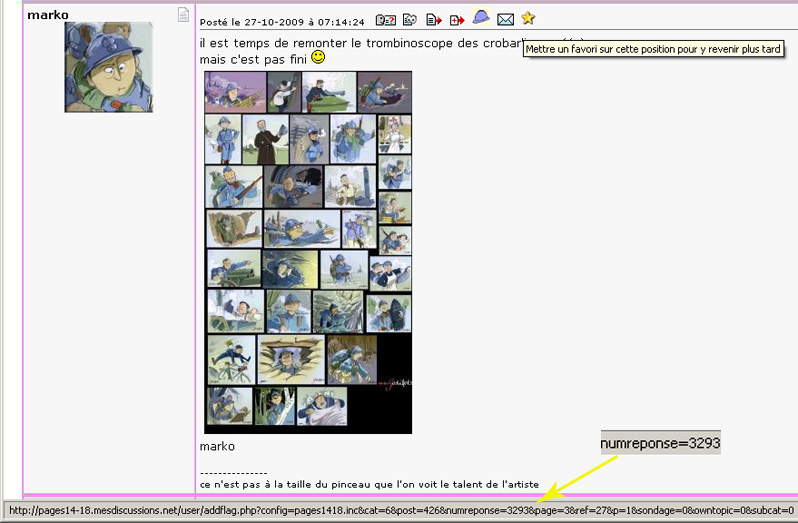Click the marko signature below the collage

click(217, 446)
